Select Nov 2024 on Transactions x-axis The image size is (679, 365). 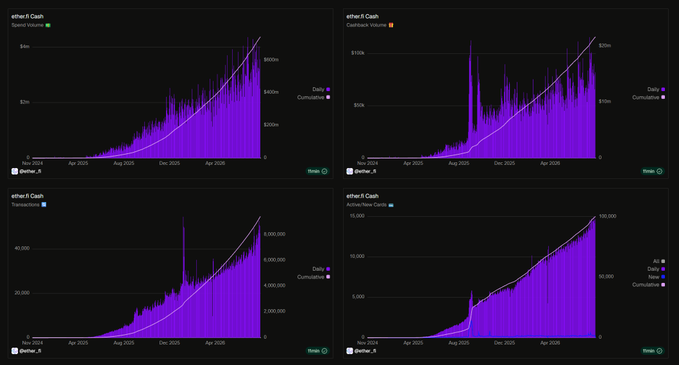[x=32, y=343]
